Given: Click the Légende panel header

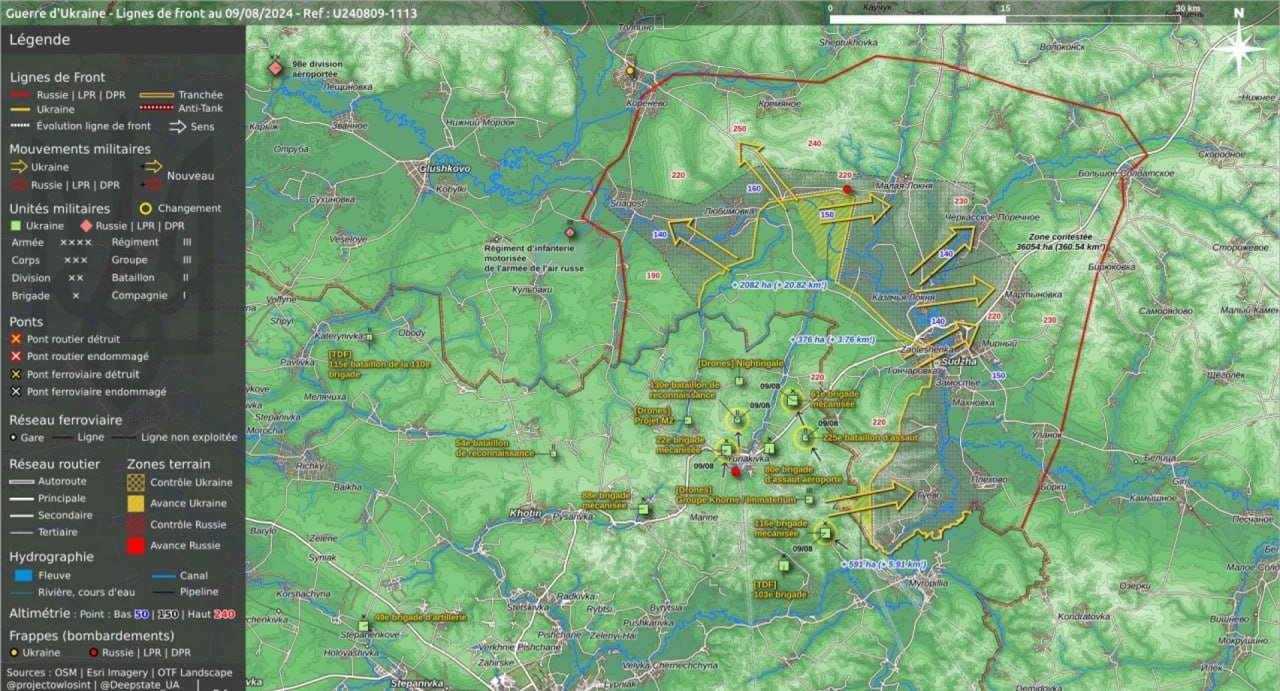Looking at the screenshot, I should 40,40.
